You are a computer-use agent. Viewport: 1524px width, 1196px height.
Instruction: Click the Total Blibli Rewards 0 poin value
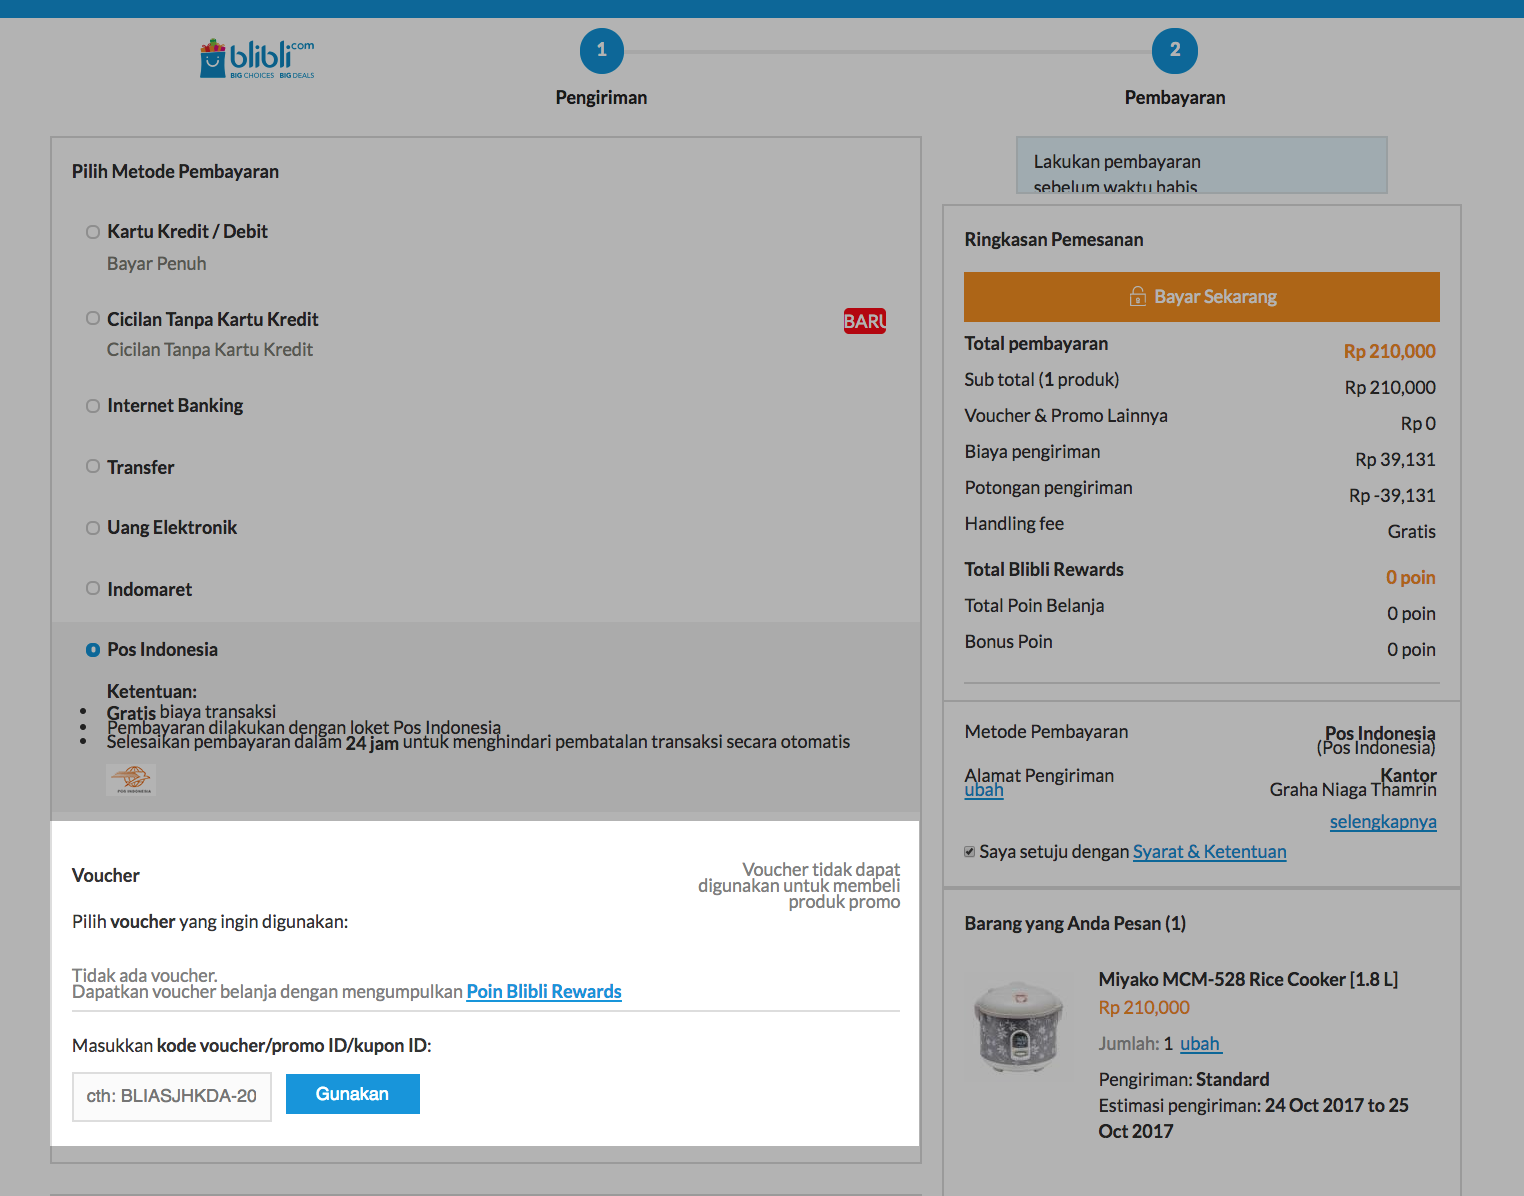pos(1410,577)
